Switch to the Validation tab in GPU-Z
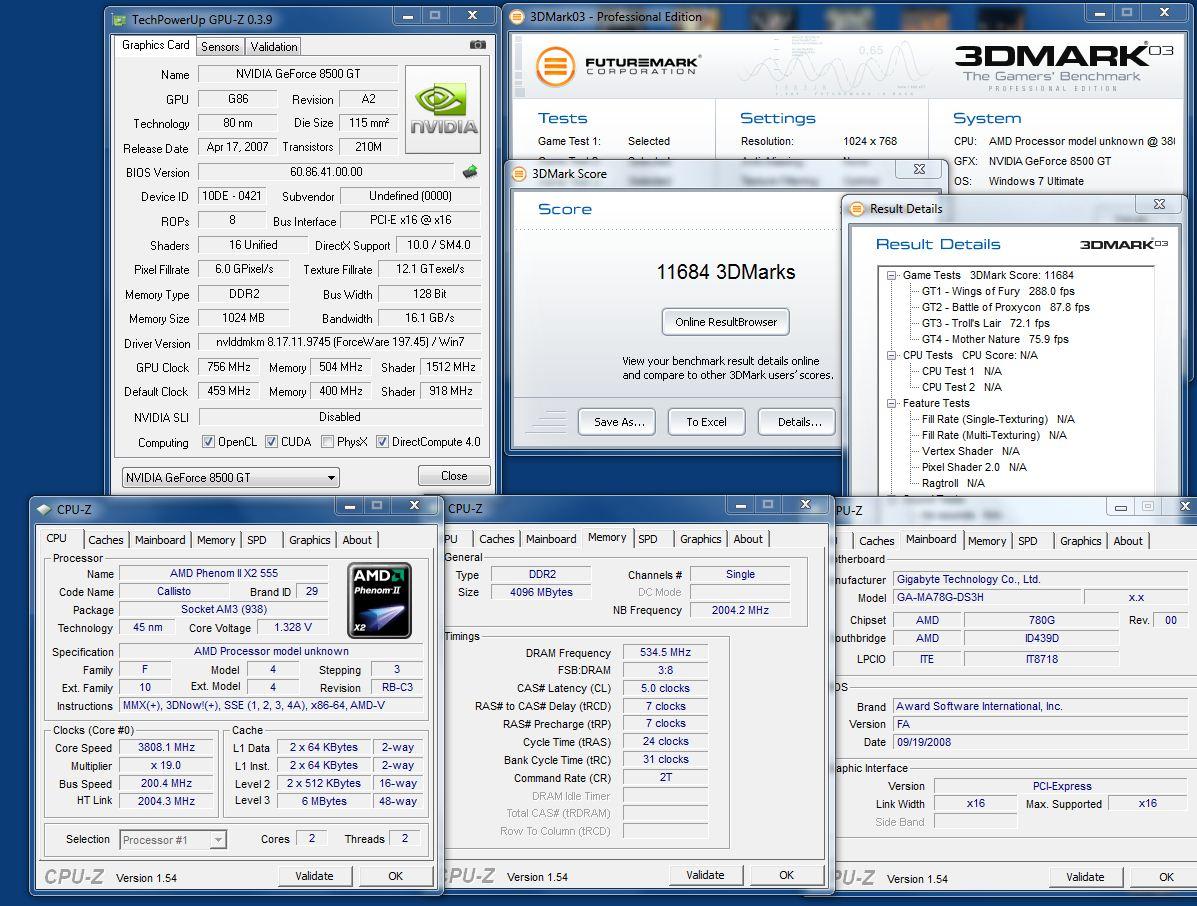Viewport: 1197px width, 906px height. click(x=274, y=47)
